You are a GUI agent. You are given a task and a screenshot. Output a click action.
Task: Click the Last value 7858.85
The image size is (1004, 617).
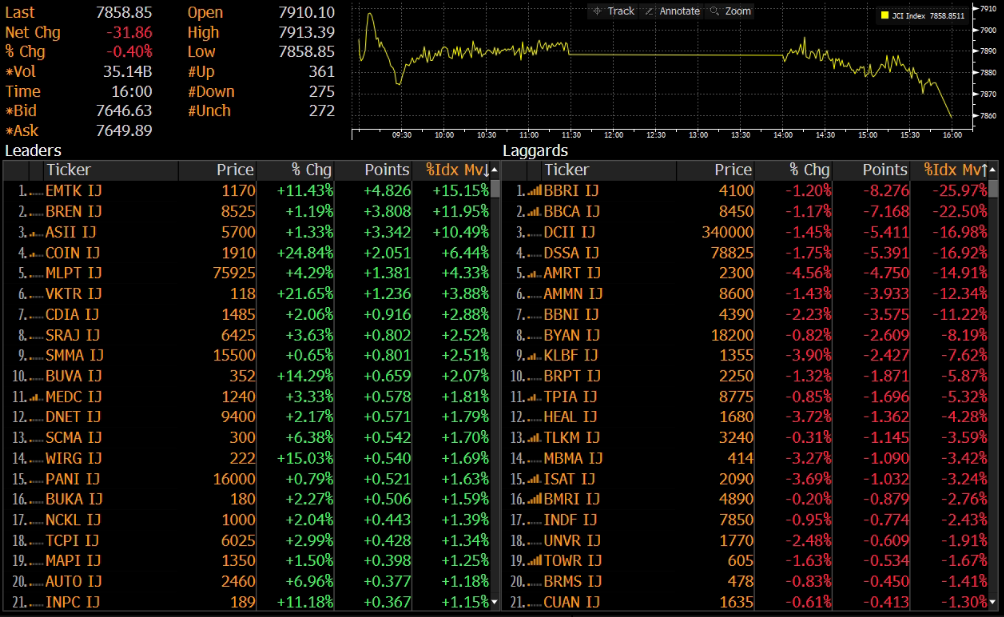[124, 12]
